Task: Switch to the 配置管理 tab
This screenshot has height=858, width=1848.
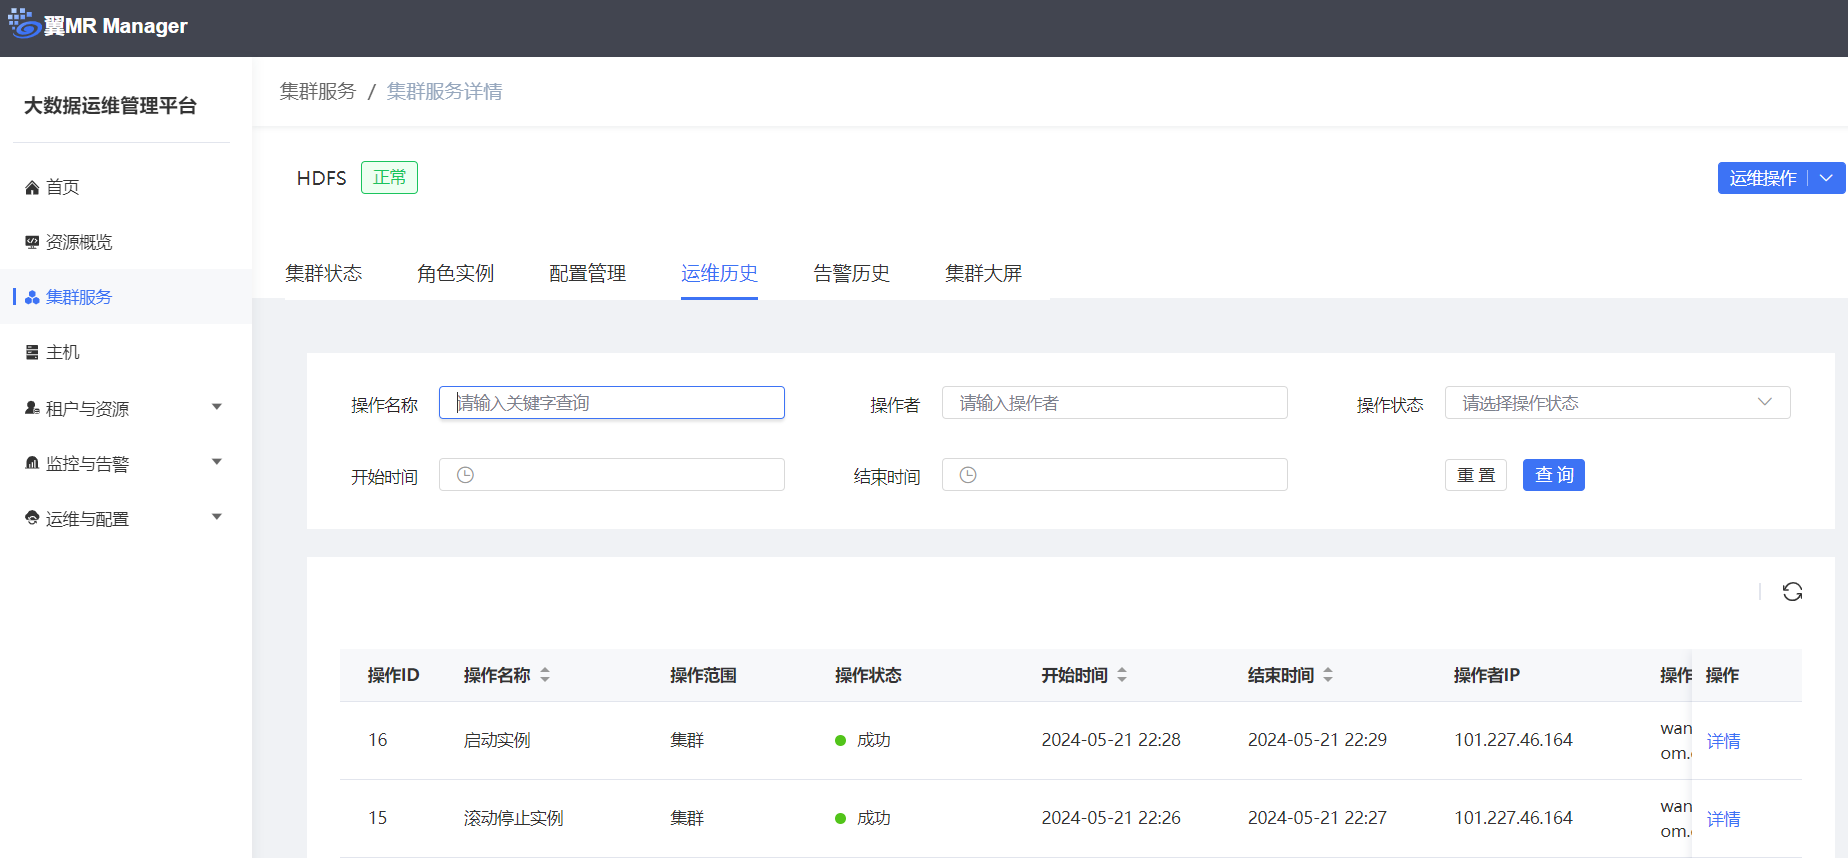Action: [x=588, y=273]
